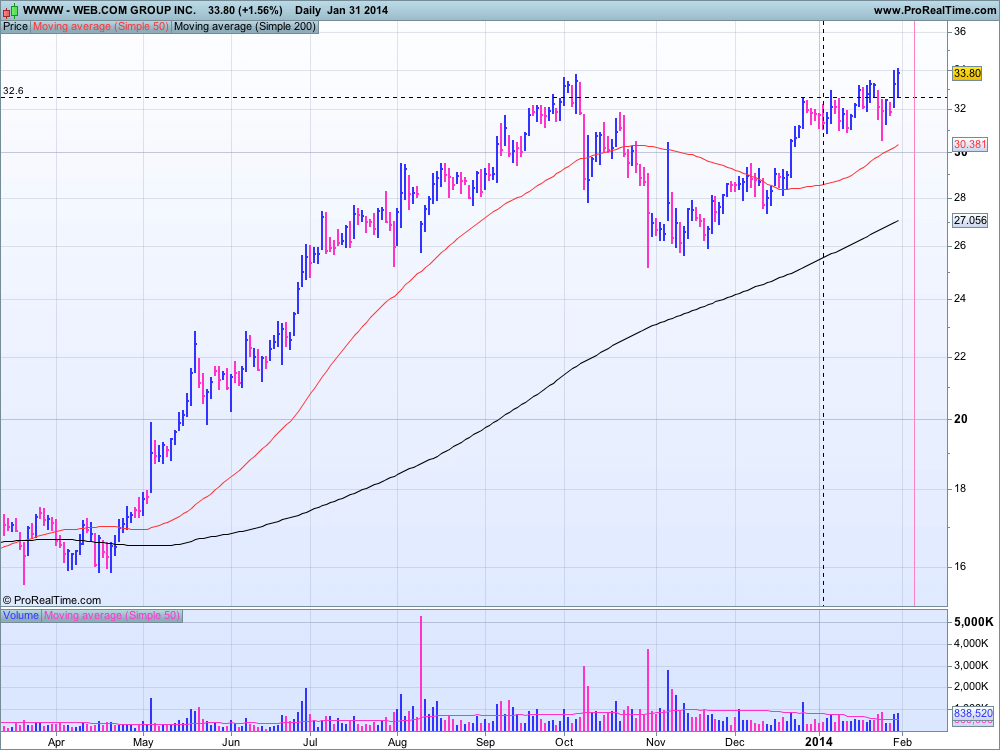Click the candlestick chart icon in title bar

(x=10, y=10)
